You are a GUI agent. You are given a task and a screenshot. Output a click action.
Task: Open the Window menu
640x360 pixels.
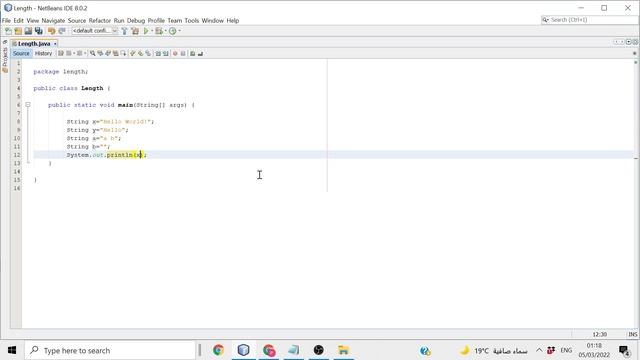[213, 20]
